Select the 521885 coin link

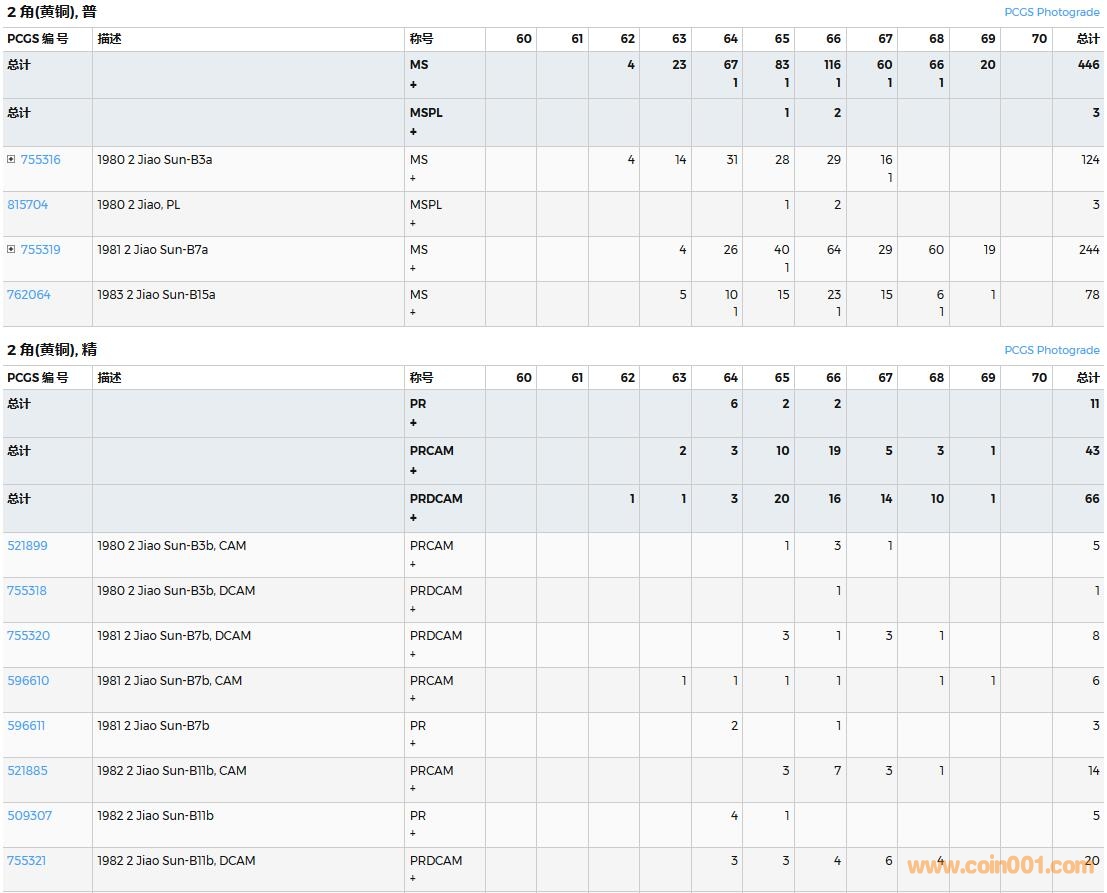click(x=28, y=771)
